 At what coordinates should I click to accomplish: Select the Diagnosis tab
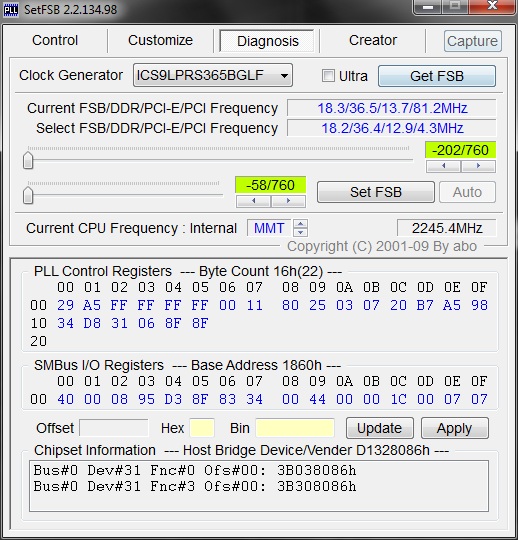click(268, 41)
